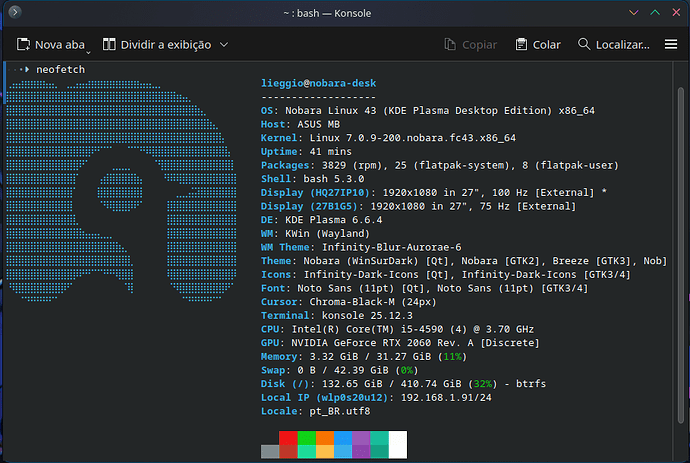Click the Copiar button
Screen dimensions: 690x463
click(470, 44)
